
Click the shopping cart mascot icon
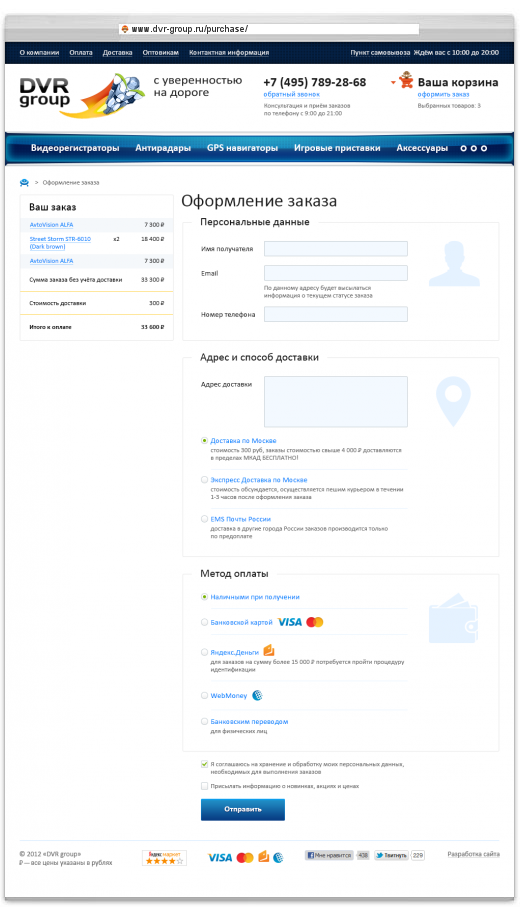pyautogui.click(x=406, y=82)
